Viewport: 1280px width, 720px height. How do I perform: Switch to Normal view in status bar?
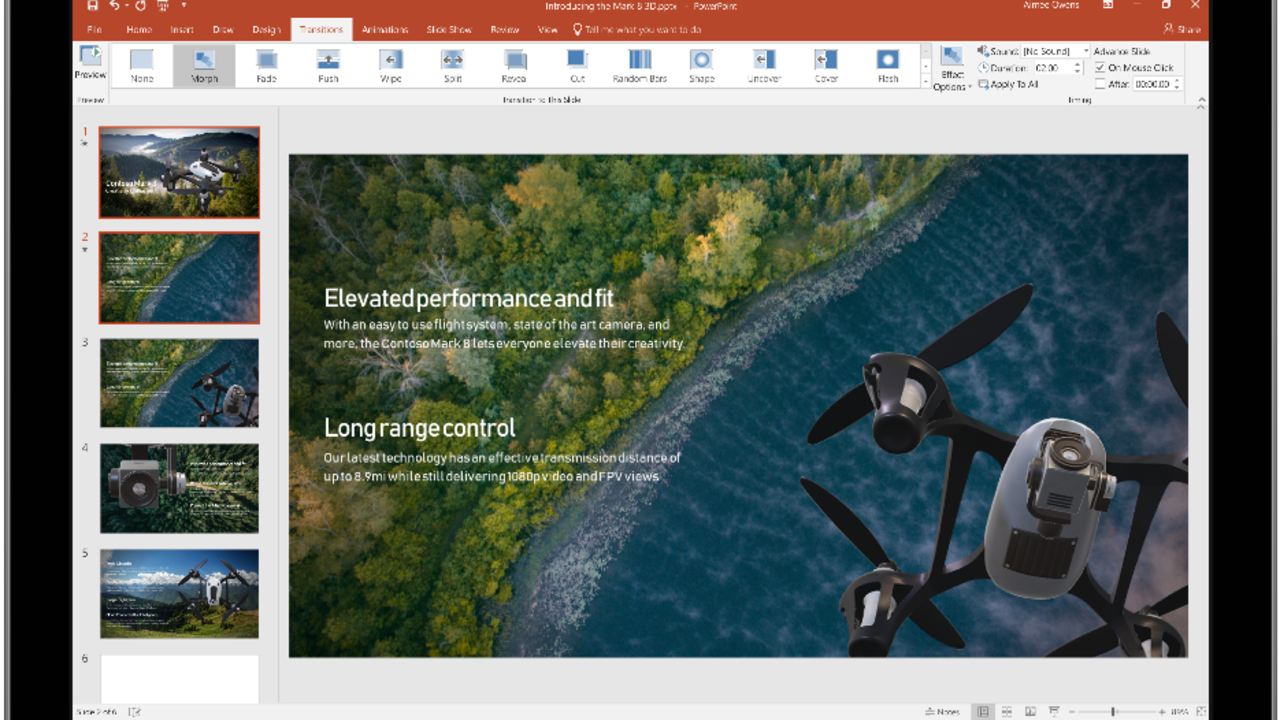(x=983, y=711)
